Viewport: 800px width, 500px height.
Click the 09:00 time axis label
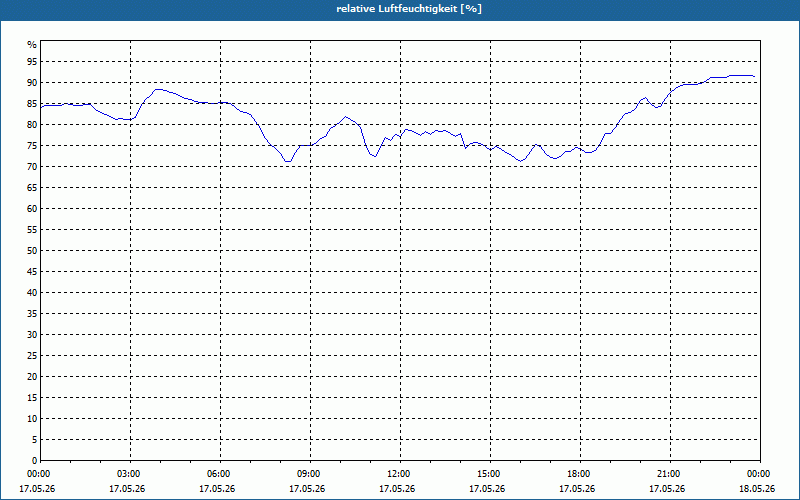coord(310,474)
